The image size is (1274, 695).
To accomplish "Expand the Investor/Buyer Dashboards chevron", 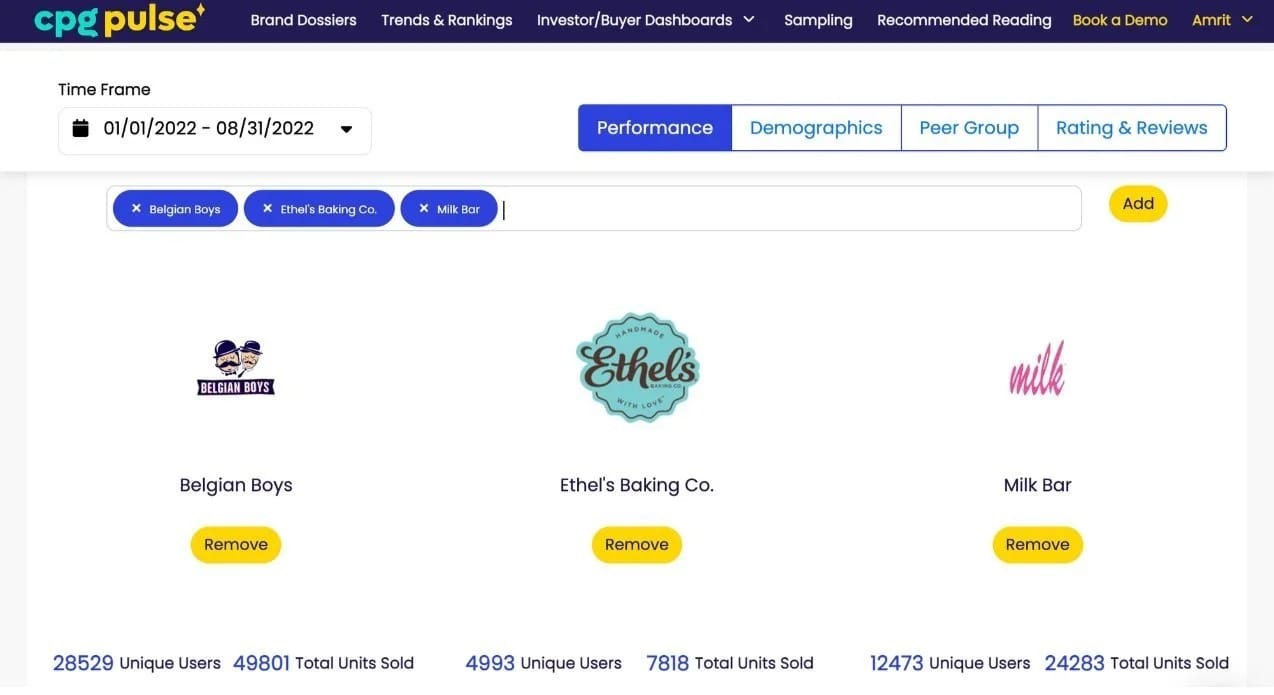I will click(x=749, y=19).
